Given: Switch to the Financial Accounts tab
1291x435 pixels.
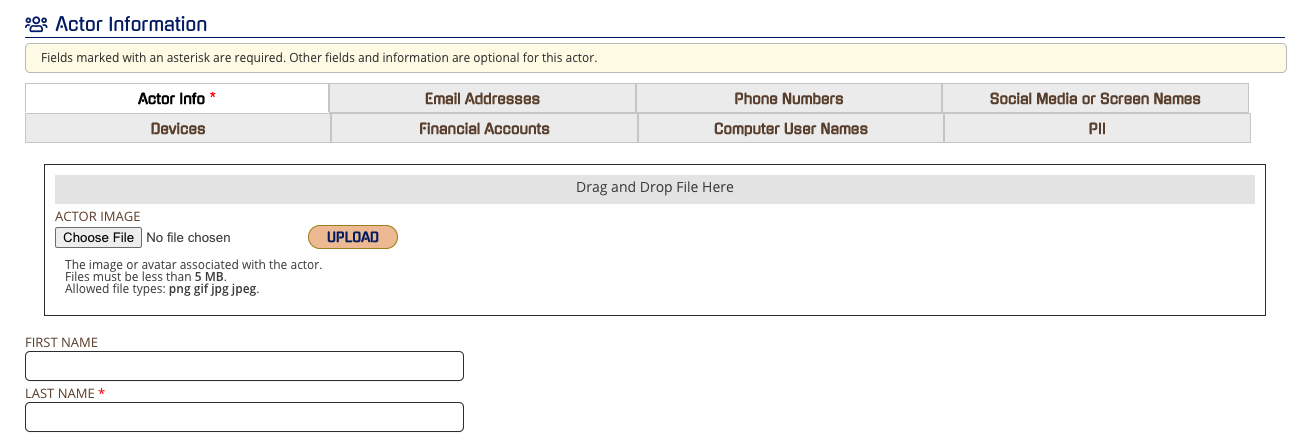Looking at the screenshot, I should (x=484, y=128).
